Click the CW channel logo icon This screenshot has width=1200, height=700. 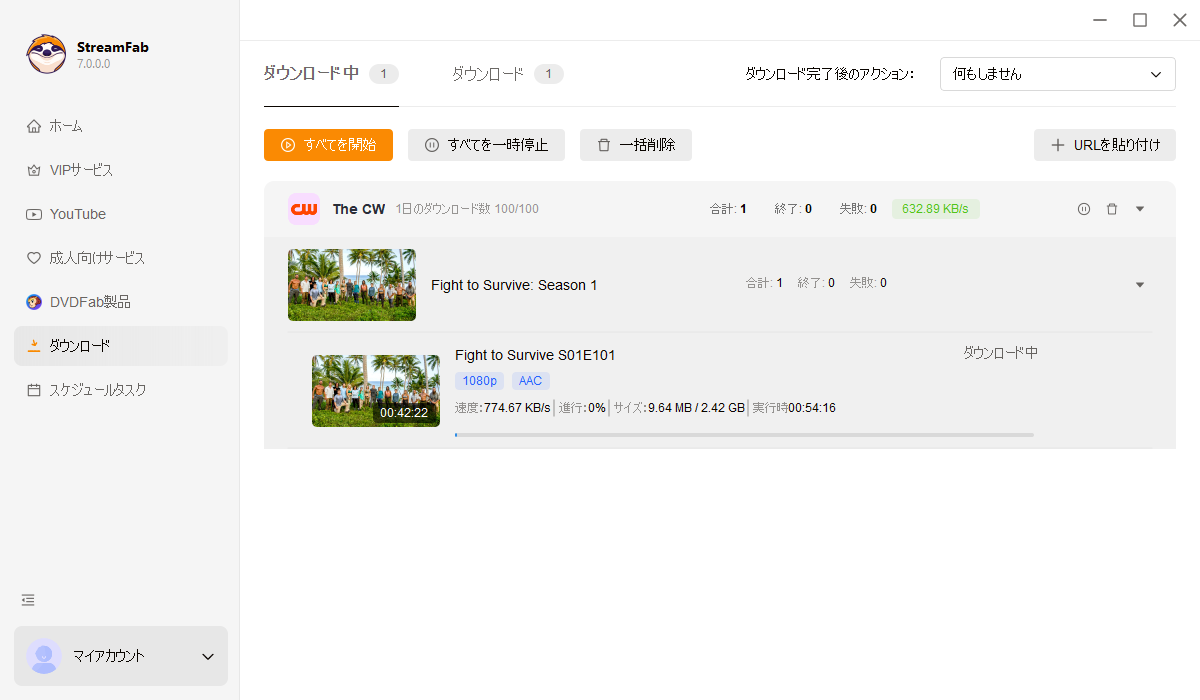(x=304, y=209)
